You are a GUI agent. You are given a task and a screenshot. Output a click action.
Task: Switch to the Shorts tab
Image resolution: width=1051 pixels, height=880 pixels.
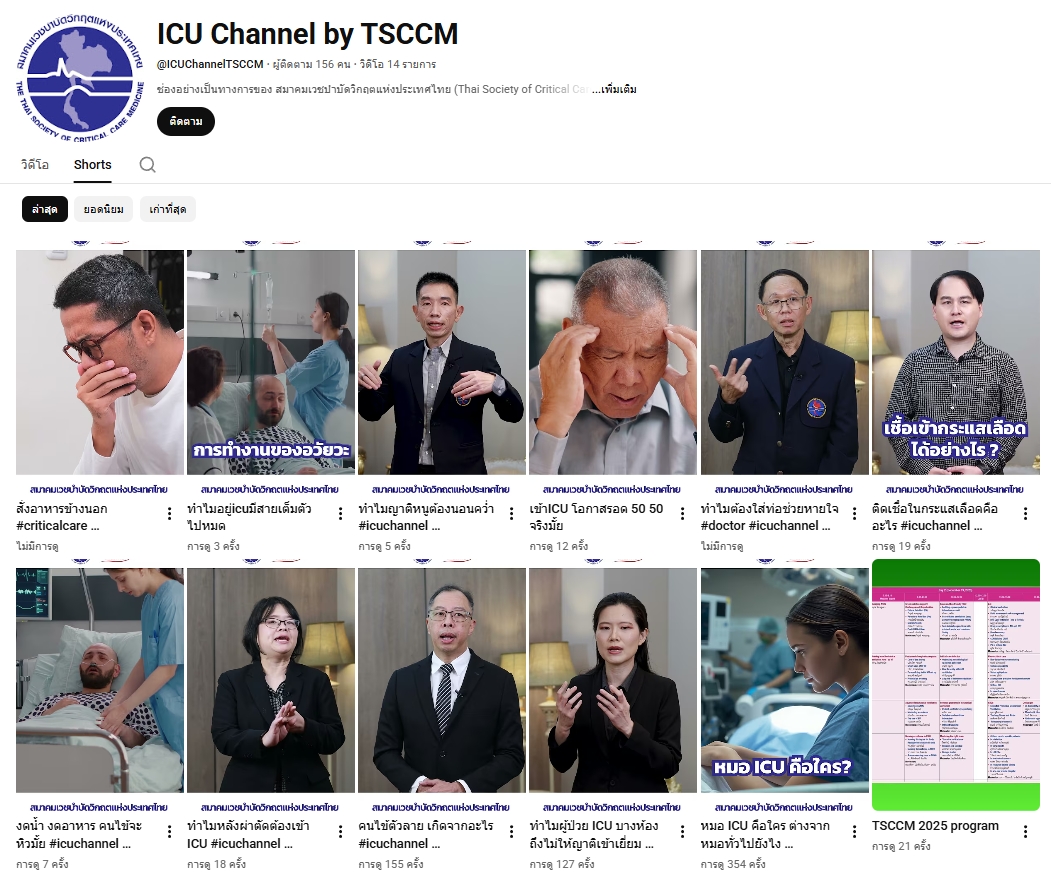tap(93, 165)
